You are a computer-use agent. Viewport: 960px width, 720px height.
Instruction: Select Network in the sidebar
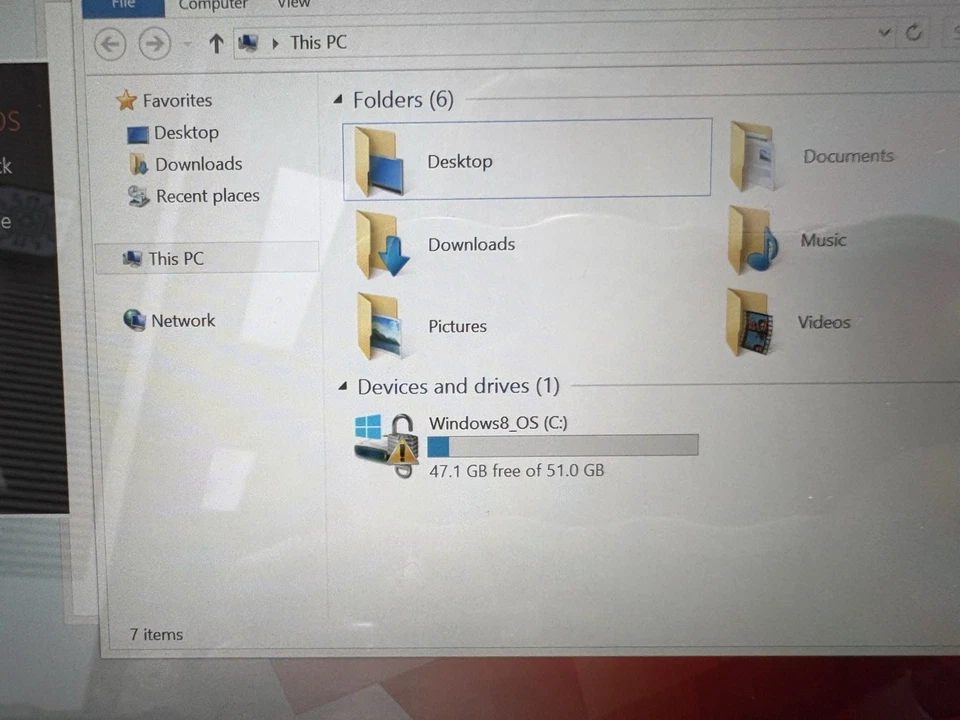183,320
